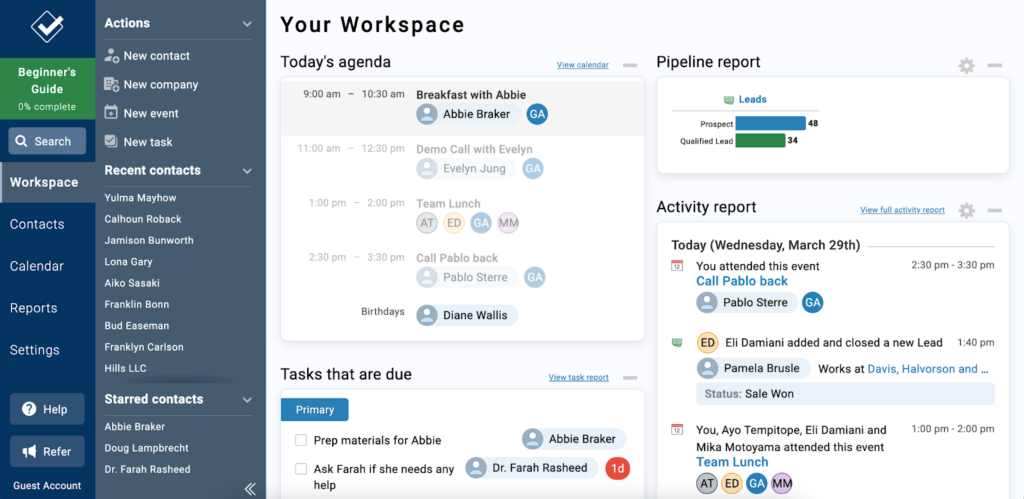This screenshot has height=499, width=1024.
Task: Open the Workspace section
Action: 48,182
